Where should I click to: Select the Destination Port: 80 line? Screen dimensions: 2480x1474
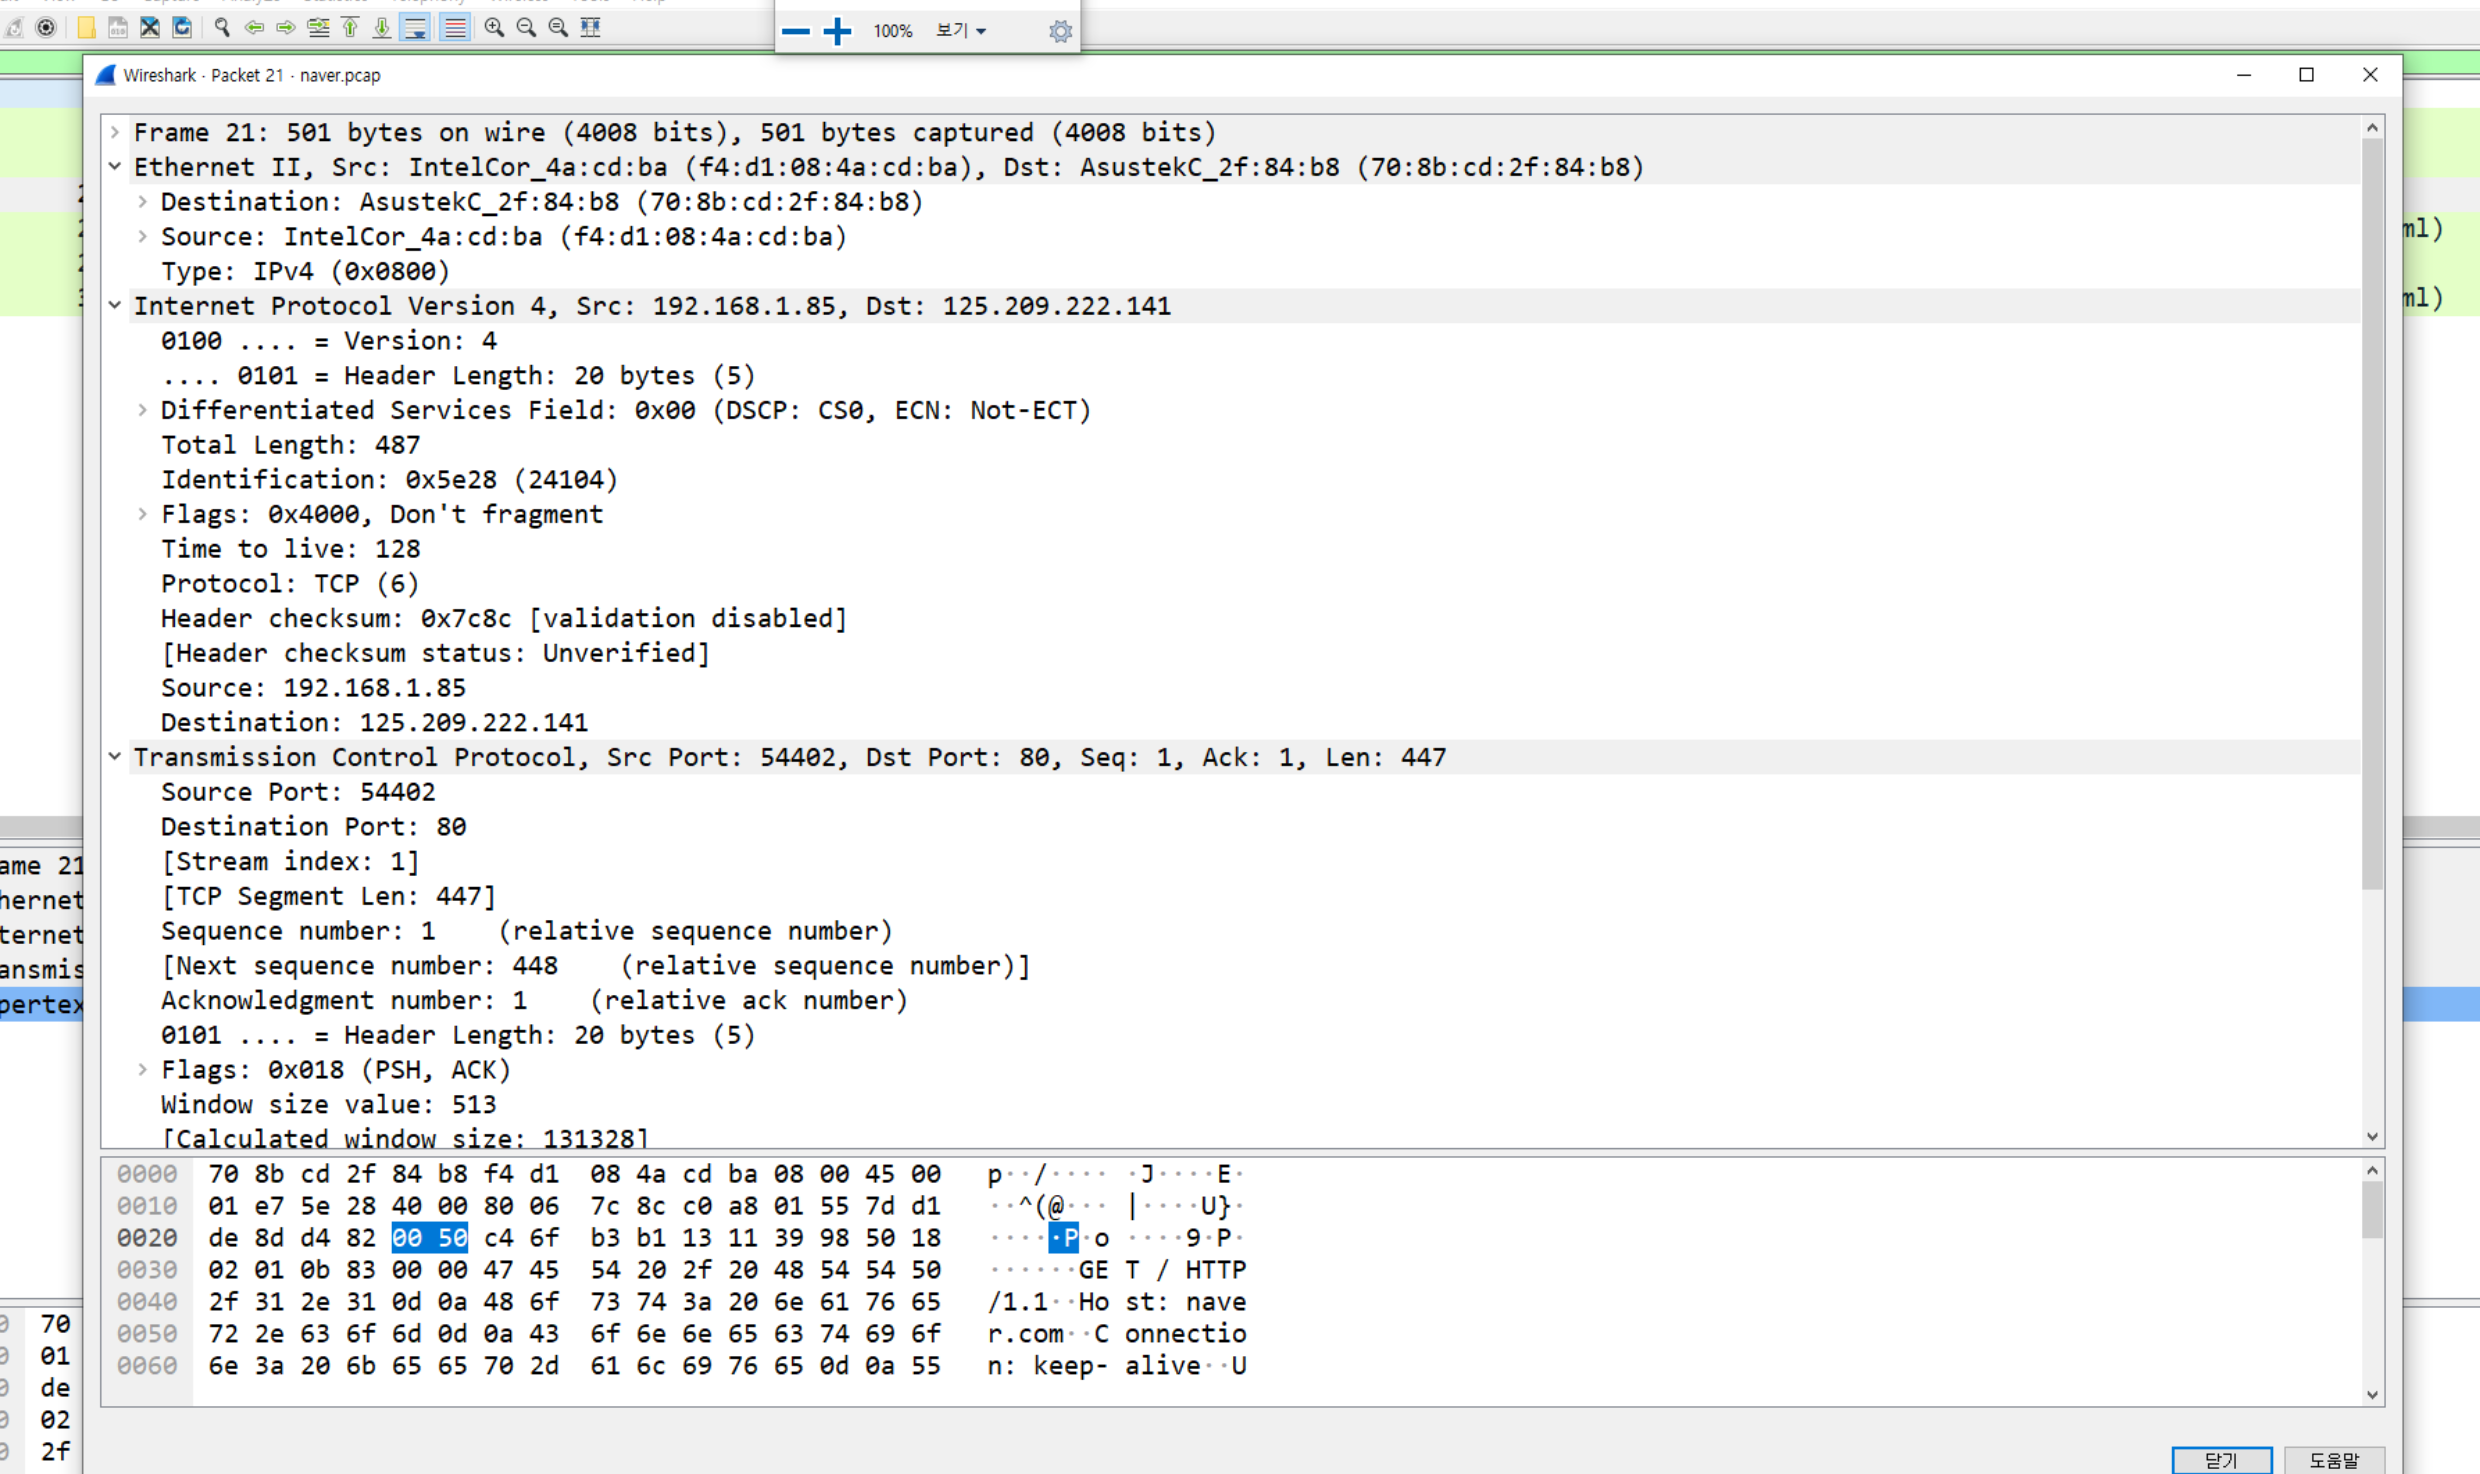click(x=313, y=827)
